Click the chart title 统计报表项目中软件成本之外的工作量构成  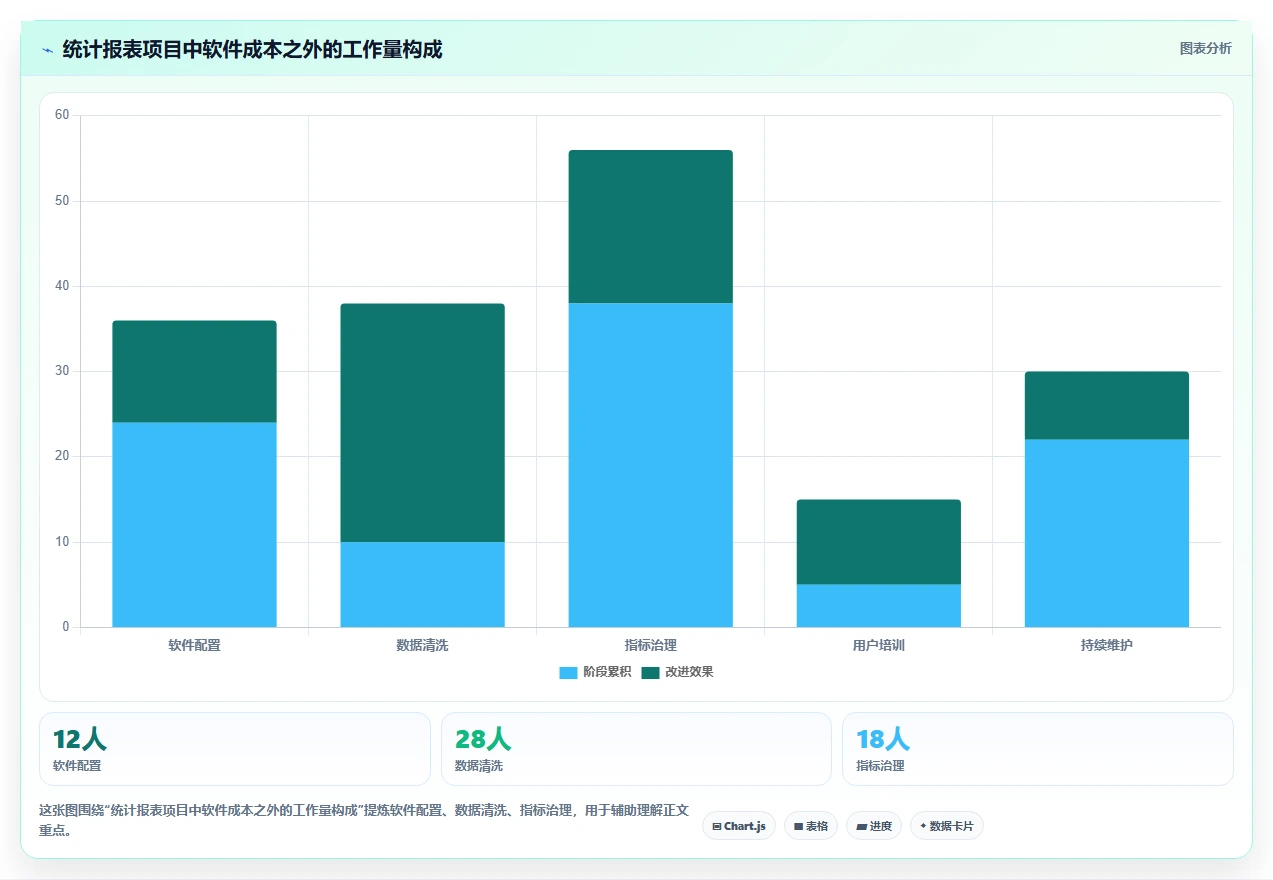point(252,49)
